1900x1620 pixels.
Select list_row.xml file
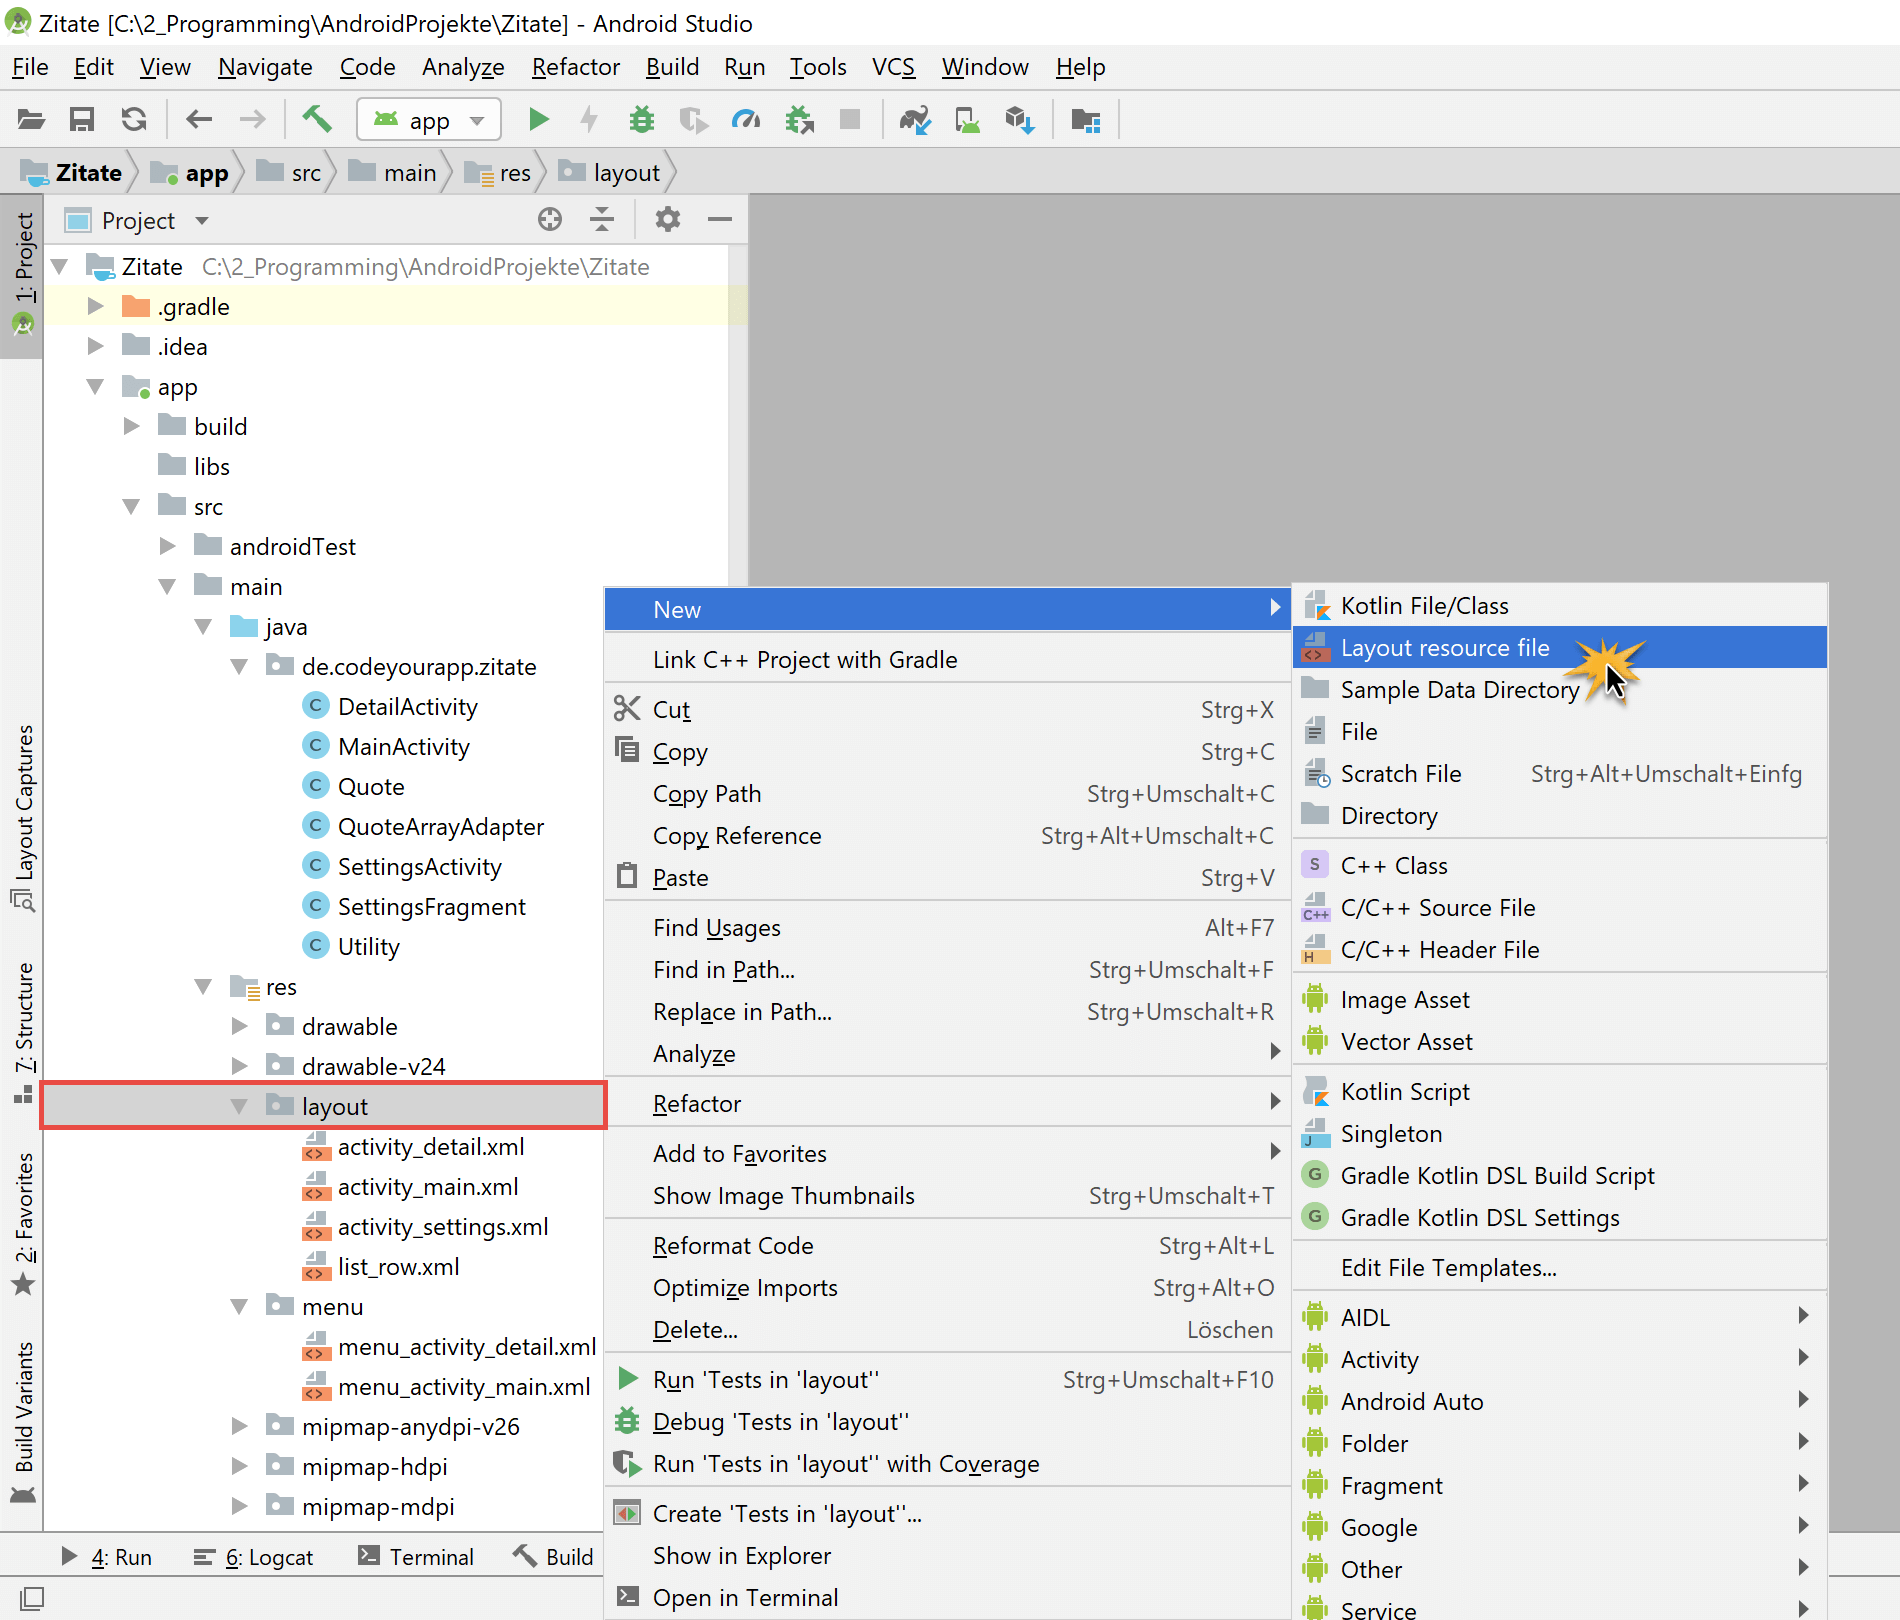point(398,1266)
